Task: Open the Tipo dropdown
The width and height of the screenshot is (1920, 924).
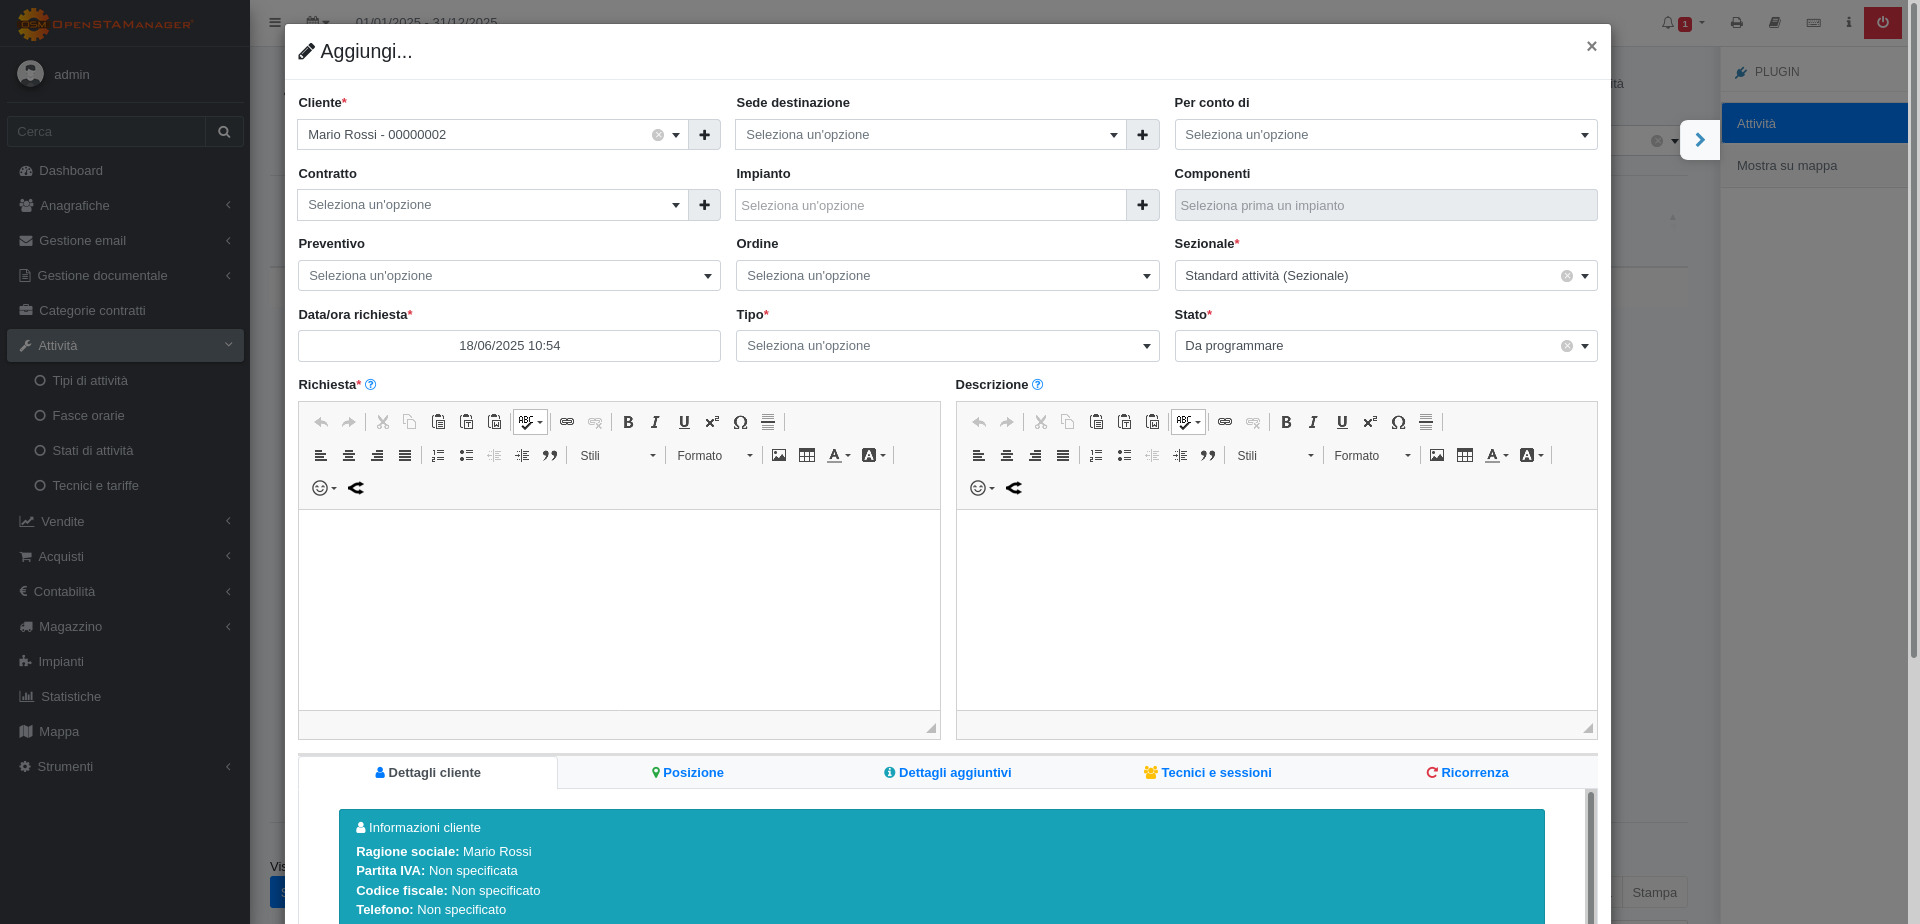Action: point(947,346)
